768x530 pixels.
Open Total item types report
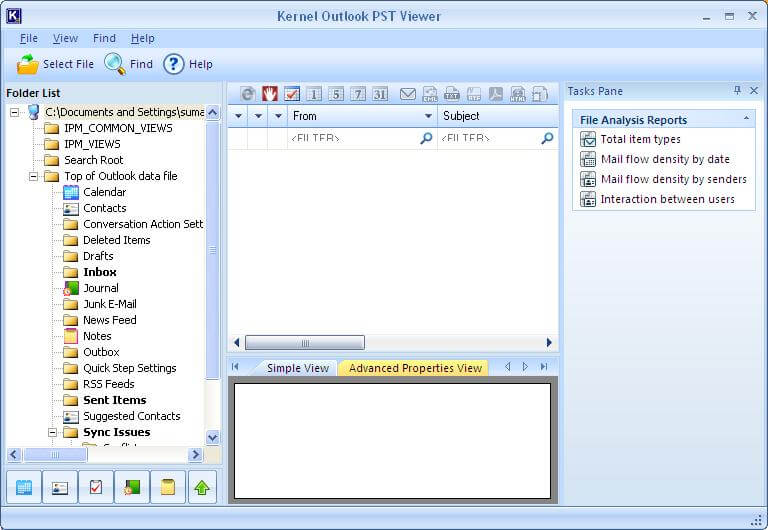(x=640, y=139)
